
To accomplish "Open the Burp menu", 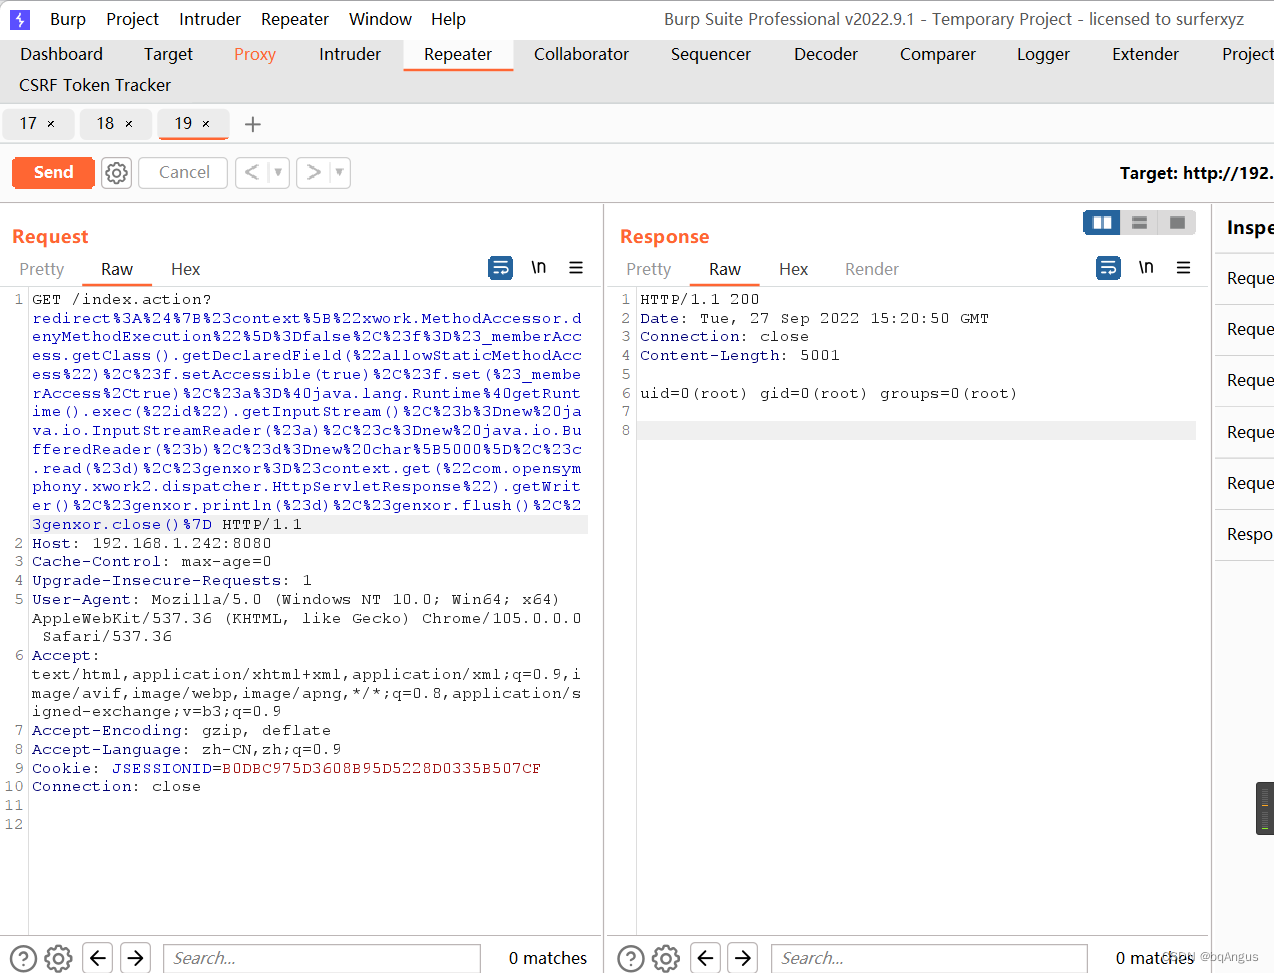I will (x=68, y=19).
